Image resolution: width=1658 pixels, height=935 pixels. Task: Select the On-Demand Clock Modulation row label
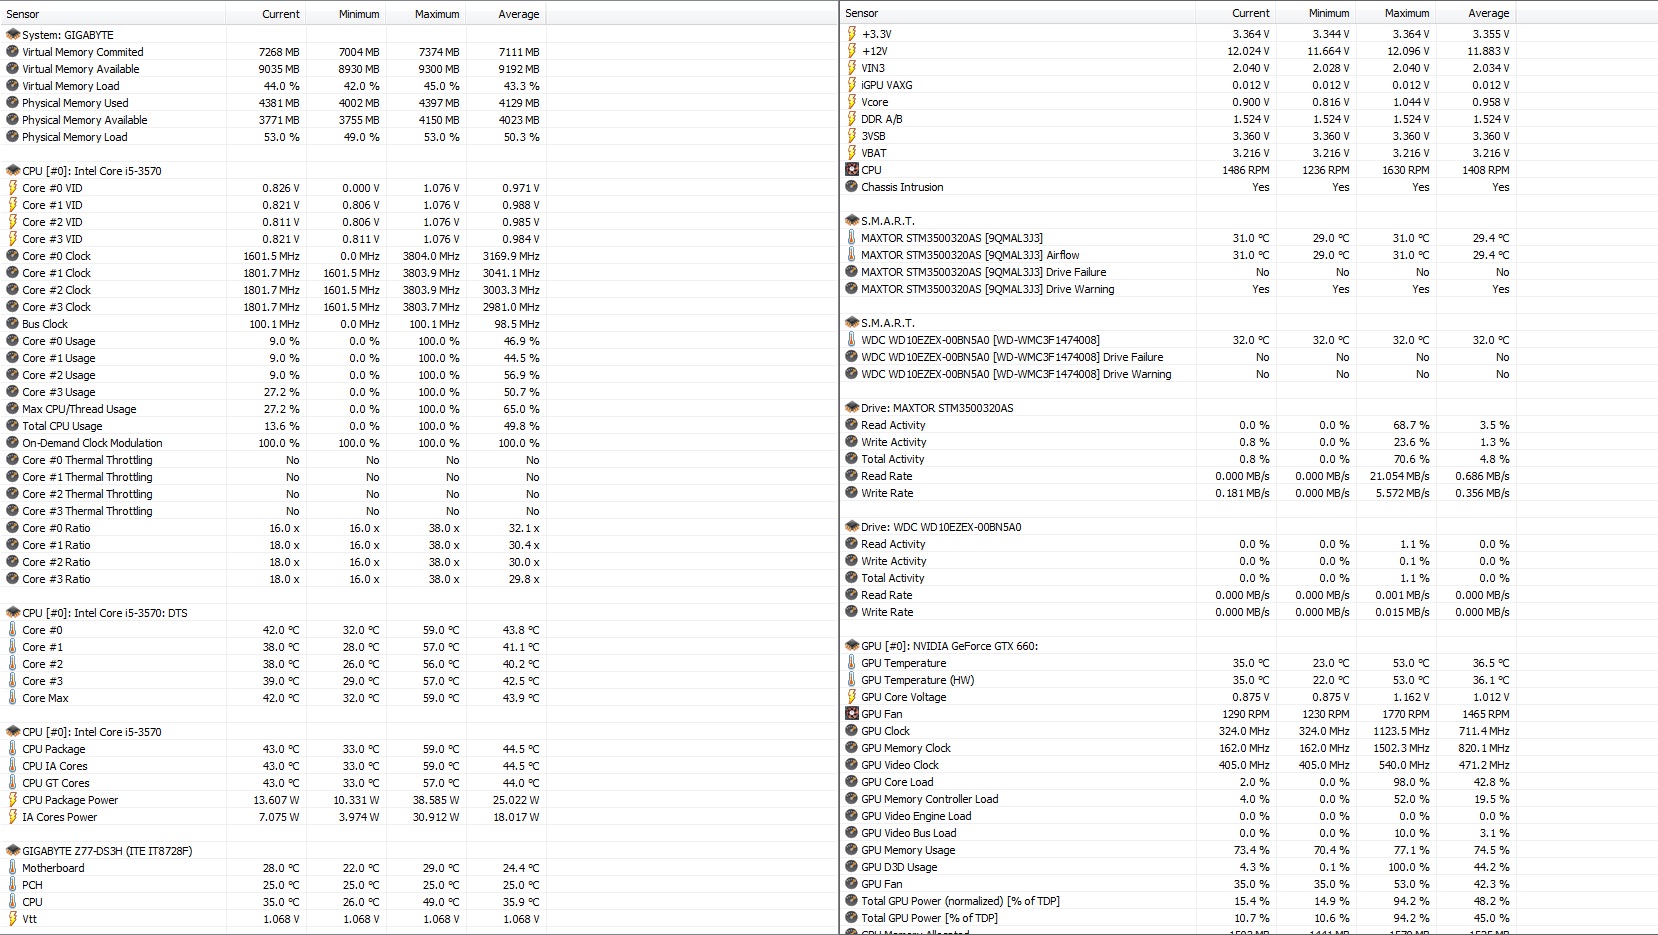(x=92, y=443)
